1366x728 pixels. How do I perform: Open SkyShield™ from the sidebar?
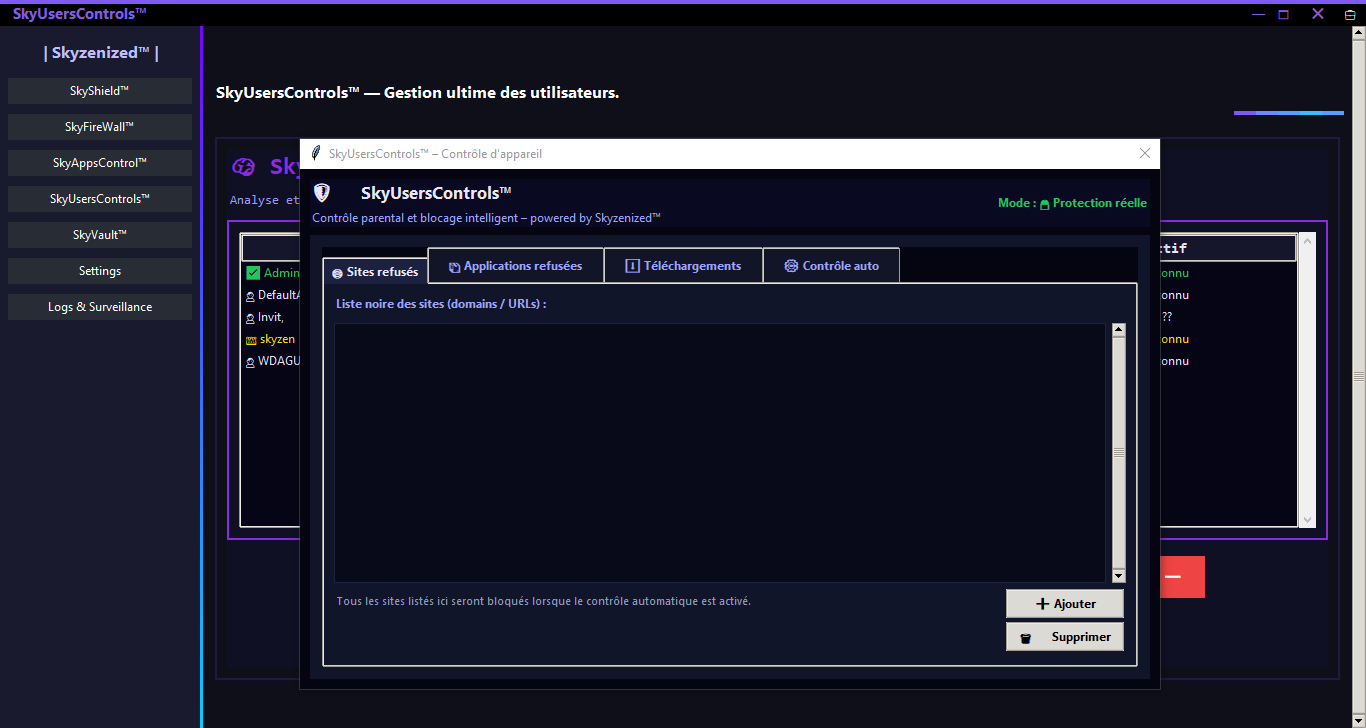[x=100, y=91]
